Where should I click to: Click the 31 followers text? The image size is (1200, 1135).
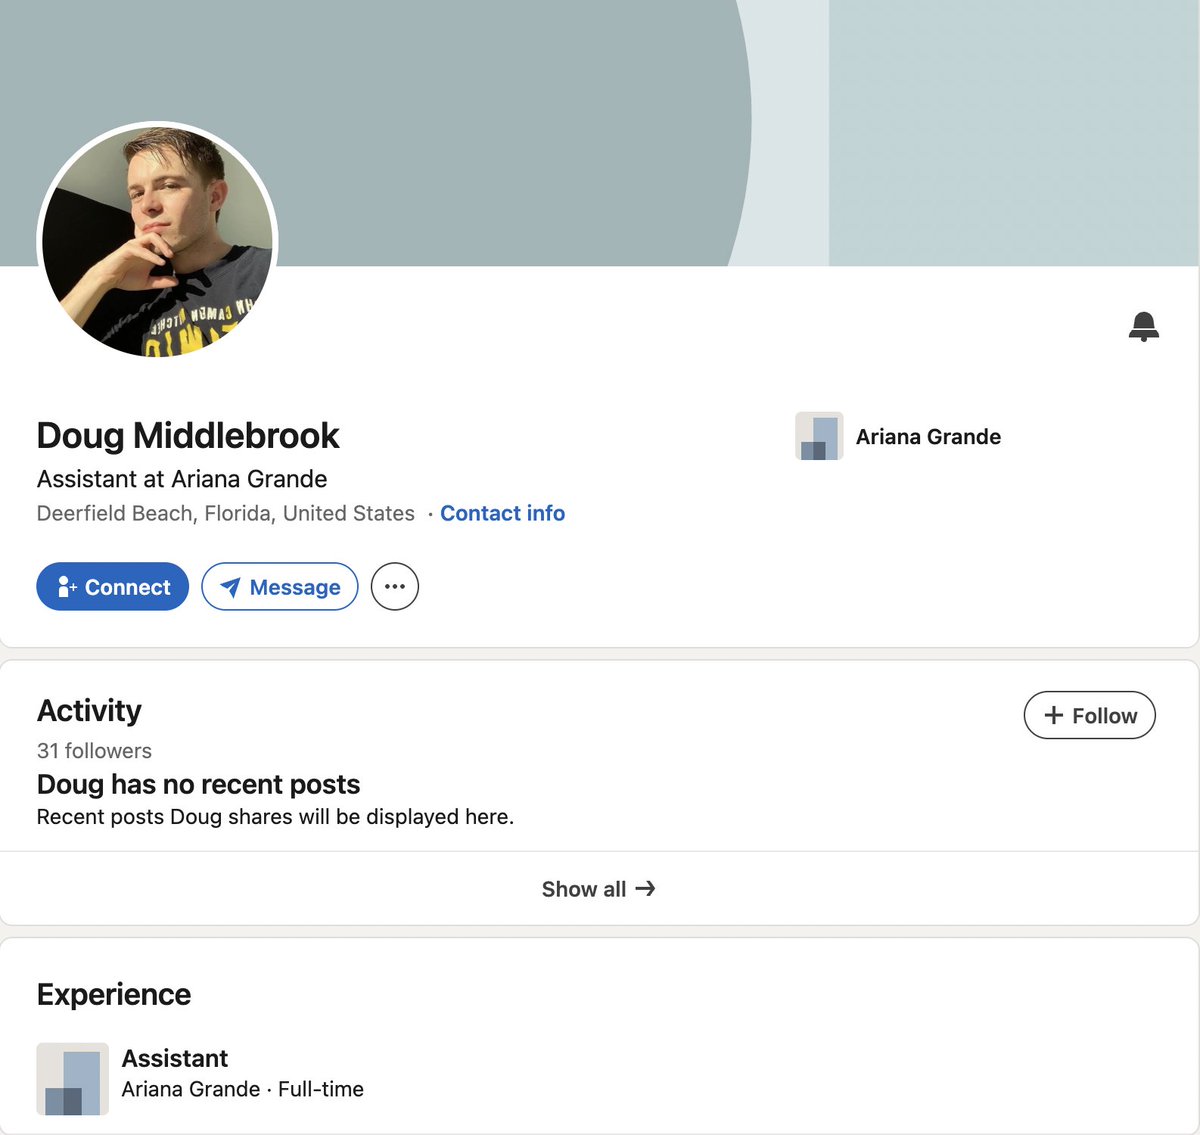(94, 751)
